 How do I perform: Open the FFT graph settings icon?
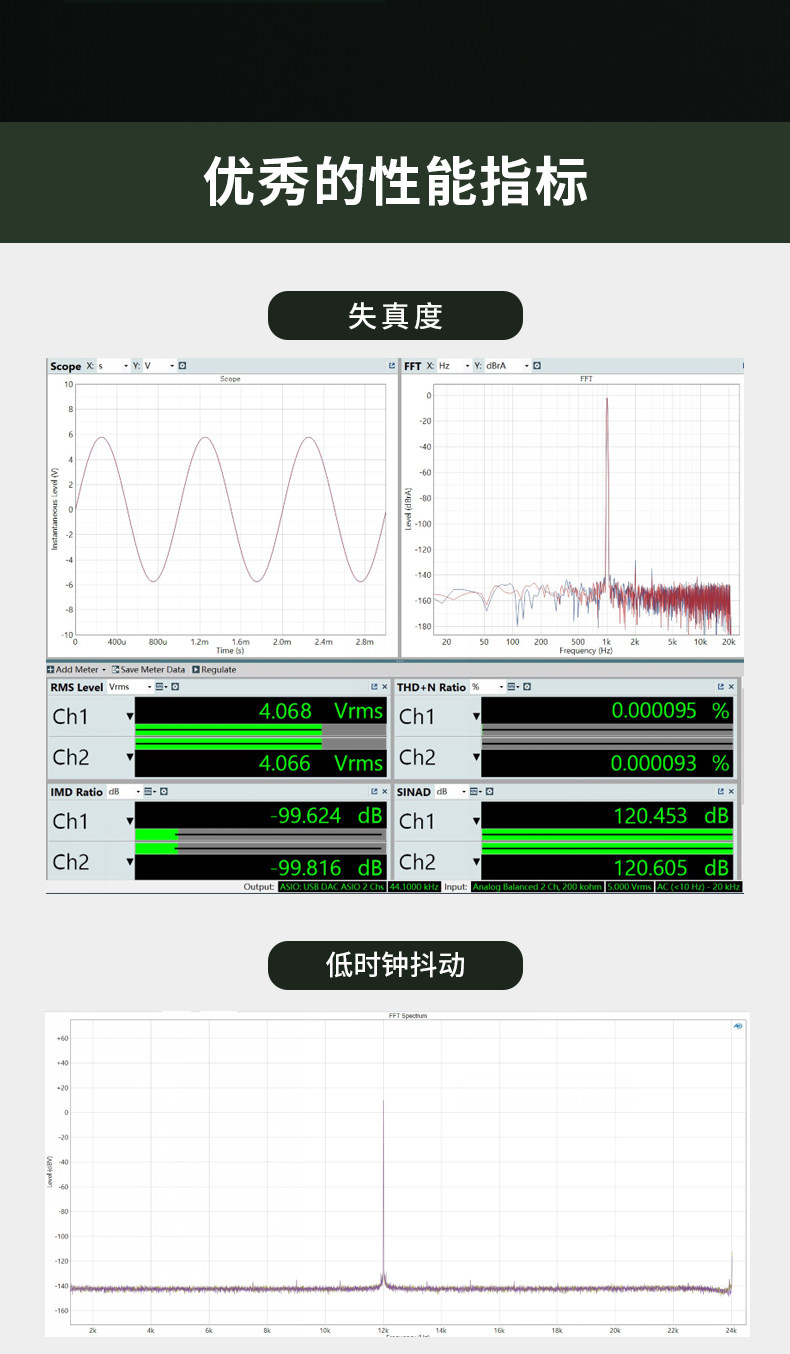[x=537, y=366]
